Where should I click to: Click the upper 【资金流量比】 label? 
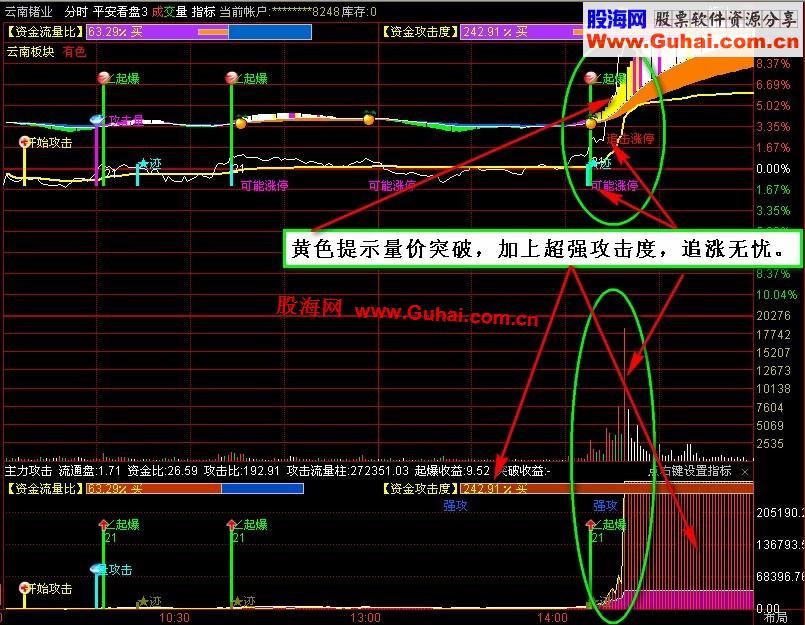point(45,32)
